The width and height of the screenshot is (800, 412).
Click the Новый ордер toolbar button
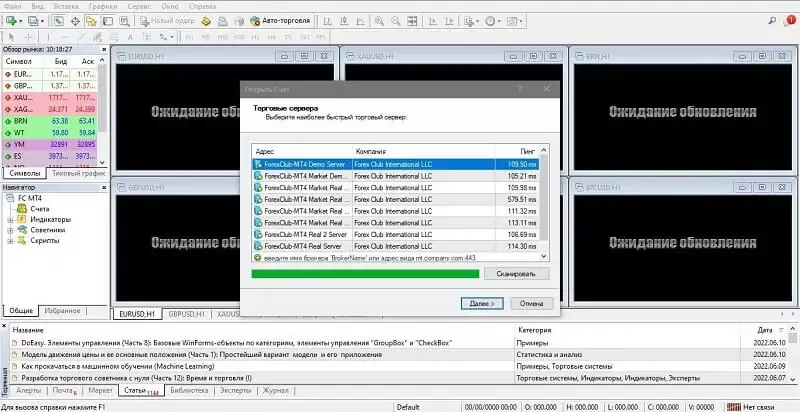pos(167,21)
